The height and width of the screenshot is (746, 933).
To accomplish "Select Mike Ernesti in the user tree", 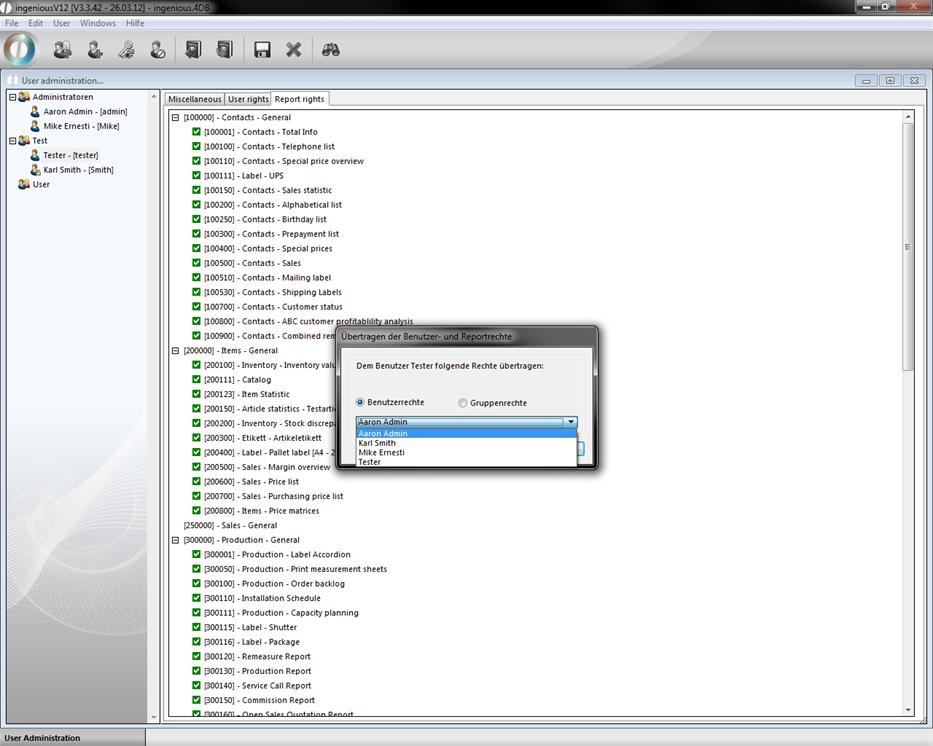I will click(80, 126).
